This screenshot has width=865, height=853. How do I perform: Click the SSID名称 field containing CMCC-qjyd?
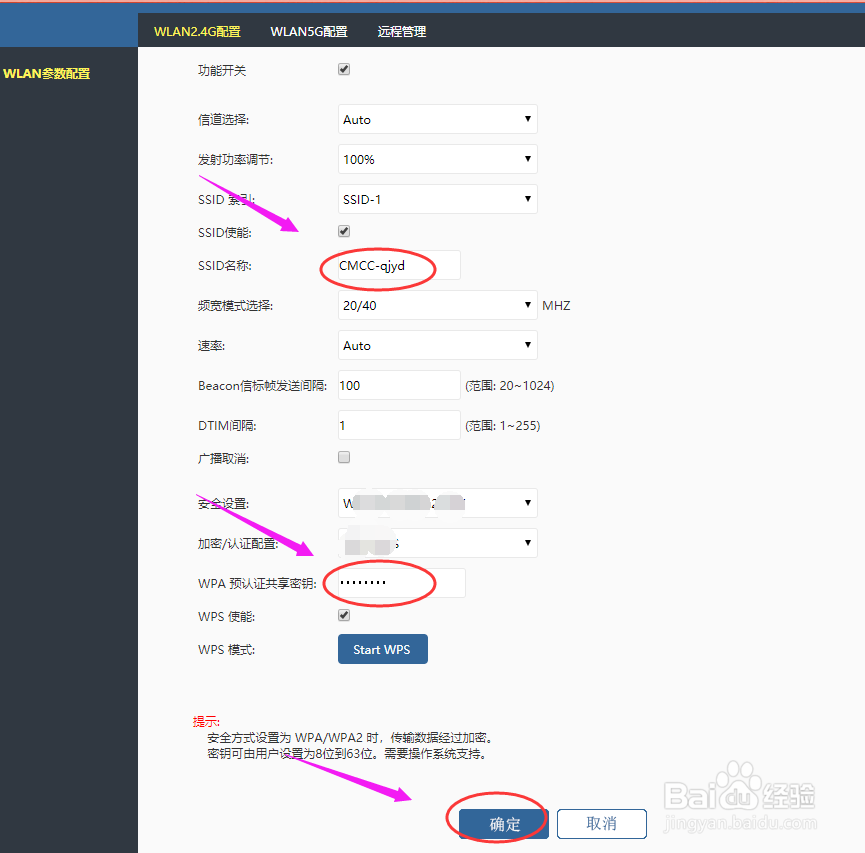click(x=398, y=265)
